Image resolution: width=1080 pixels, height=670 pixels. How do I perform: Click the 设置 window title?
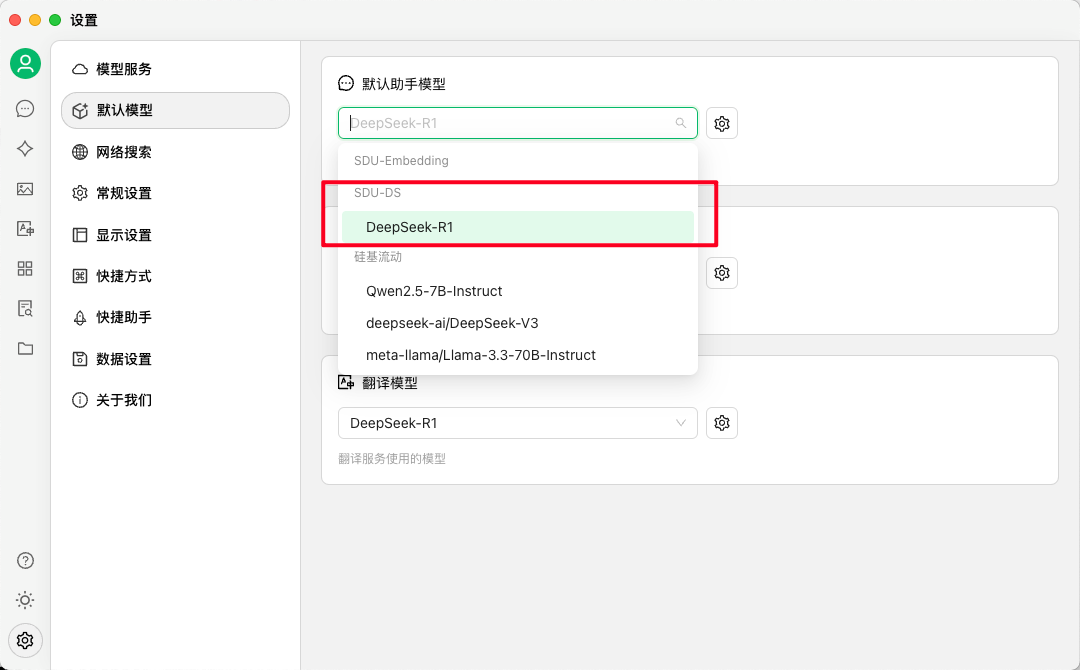click(84, 20)
